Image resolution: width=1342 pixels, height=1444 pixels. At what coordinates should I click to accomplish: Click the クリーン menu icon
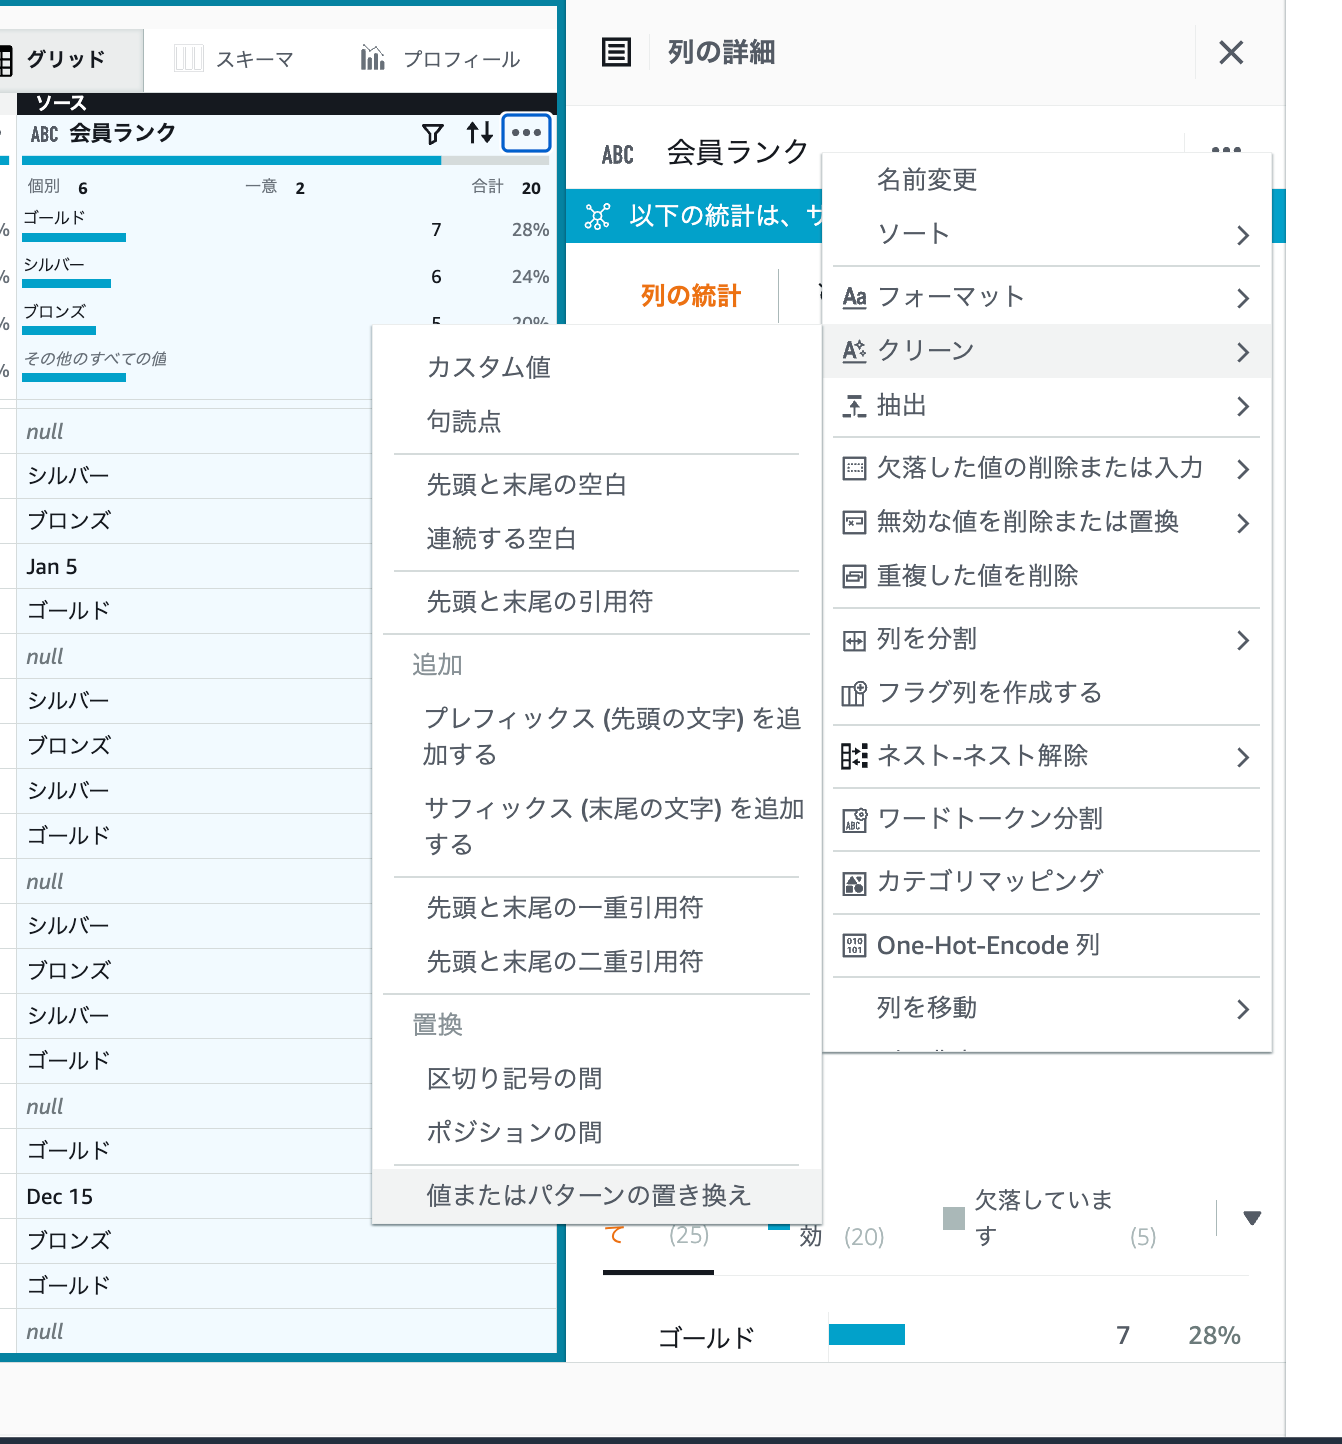click(854, 351)
